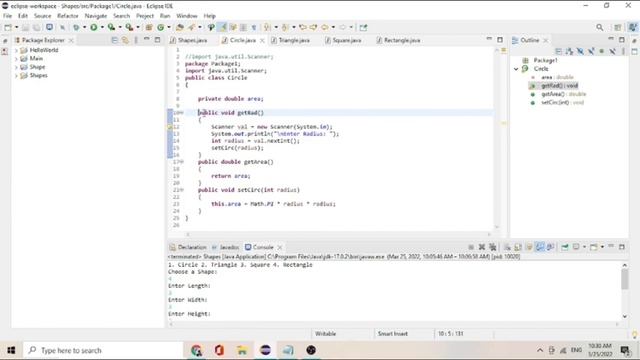Open notification center in the taskbar

[x=625, y=350]
